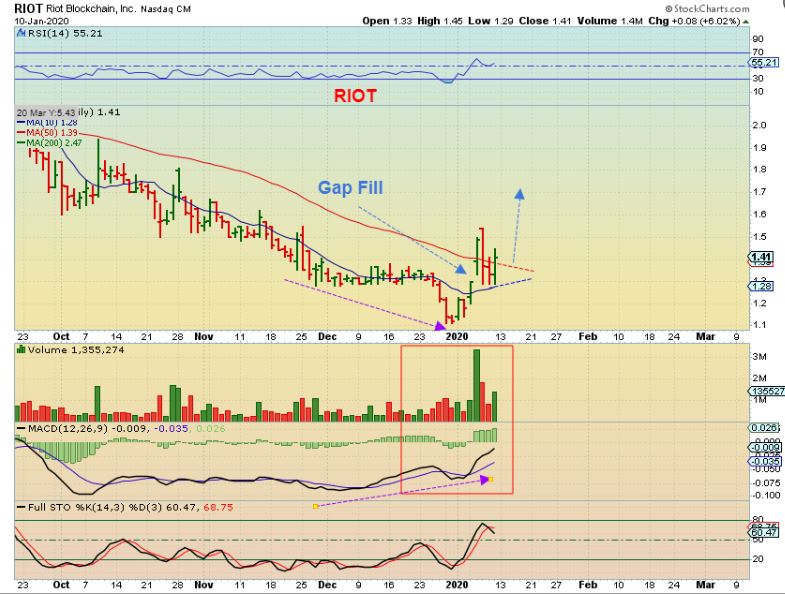Click the MA(200) 2.47 legend text
785x594 pixels.
point(54,143)
